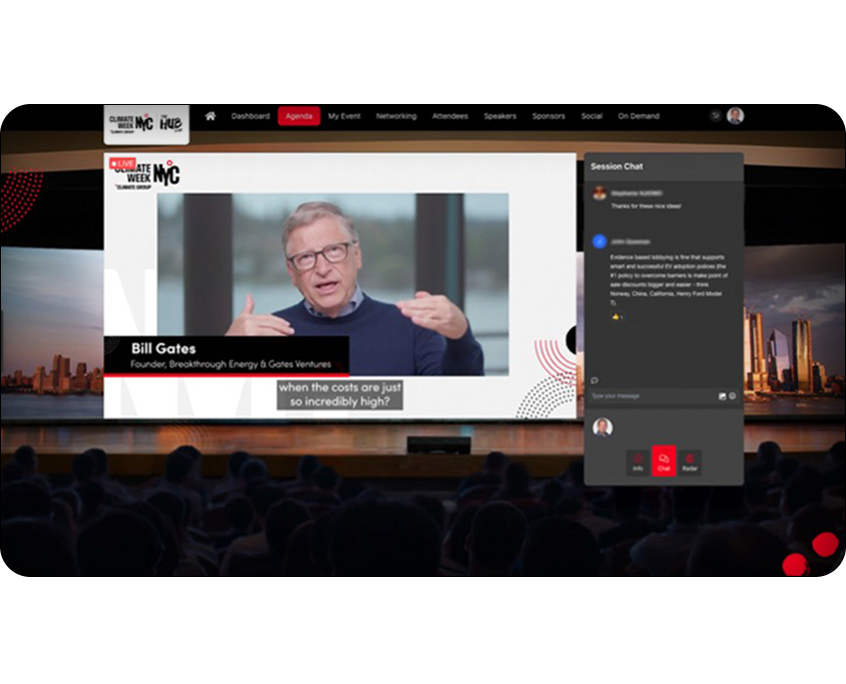Browse On Demand content

tap(638, 116)
